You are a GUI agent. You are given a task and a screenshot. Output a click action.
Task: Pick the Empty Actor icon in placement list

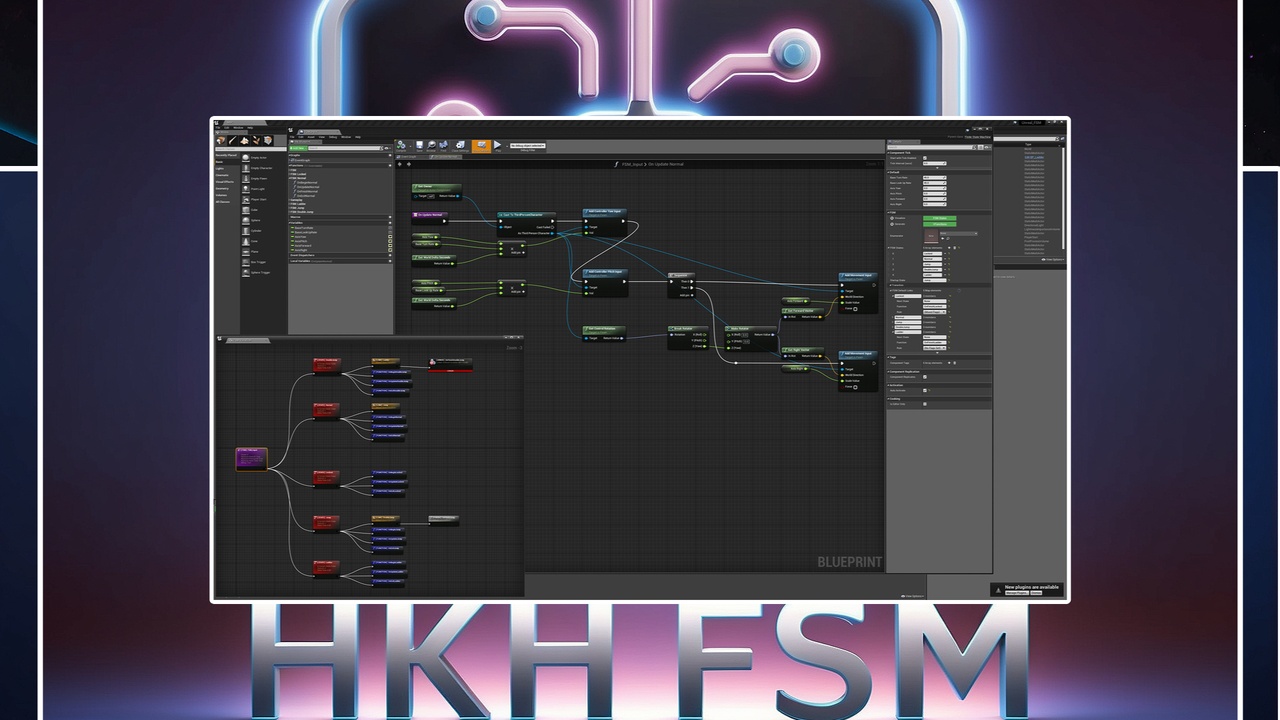tap(246, 157)
